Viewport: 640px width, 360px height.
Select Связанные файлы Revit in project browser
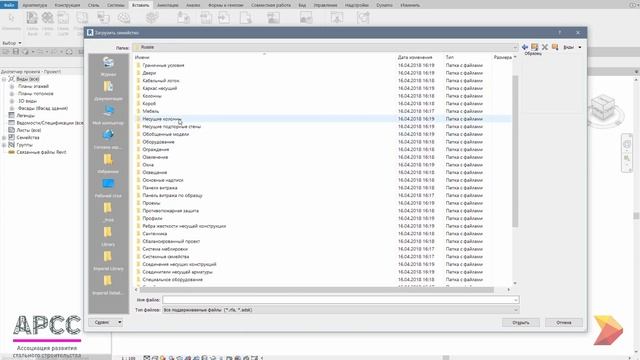[x=41, y=152]
